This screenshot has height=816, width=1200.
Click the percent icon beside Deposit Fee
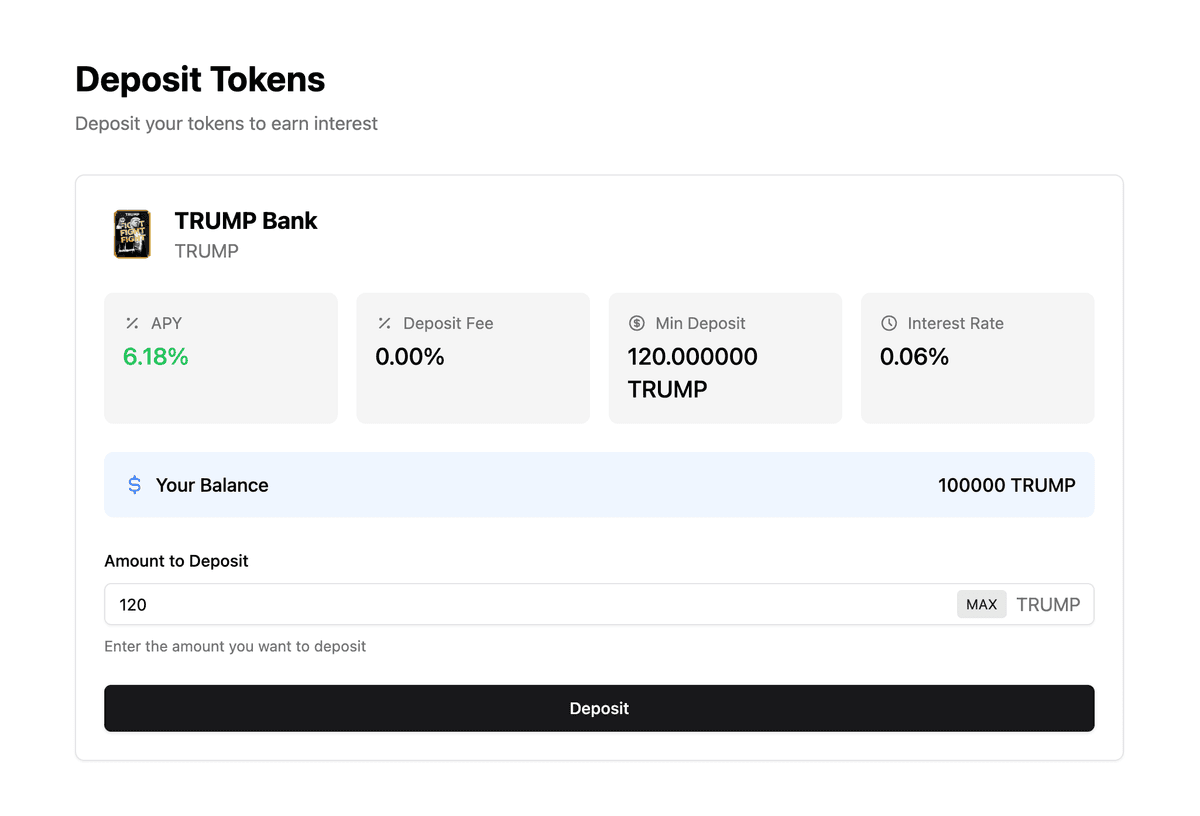[384, 323]
